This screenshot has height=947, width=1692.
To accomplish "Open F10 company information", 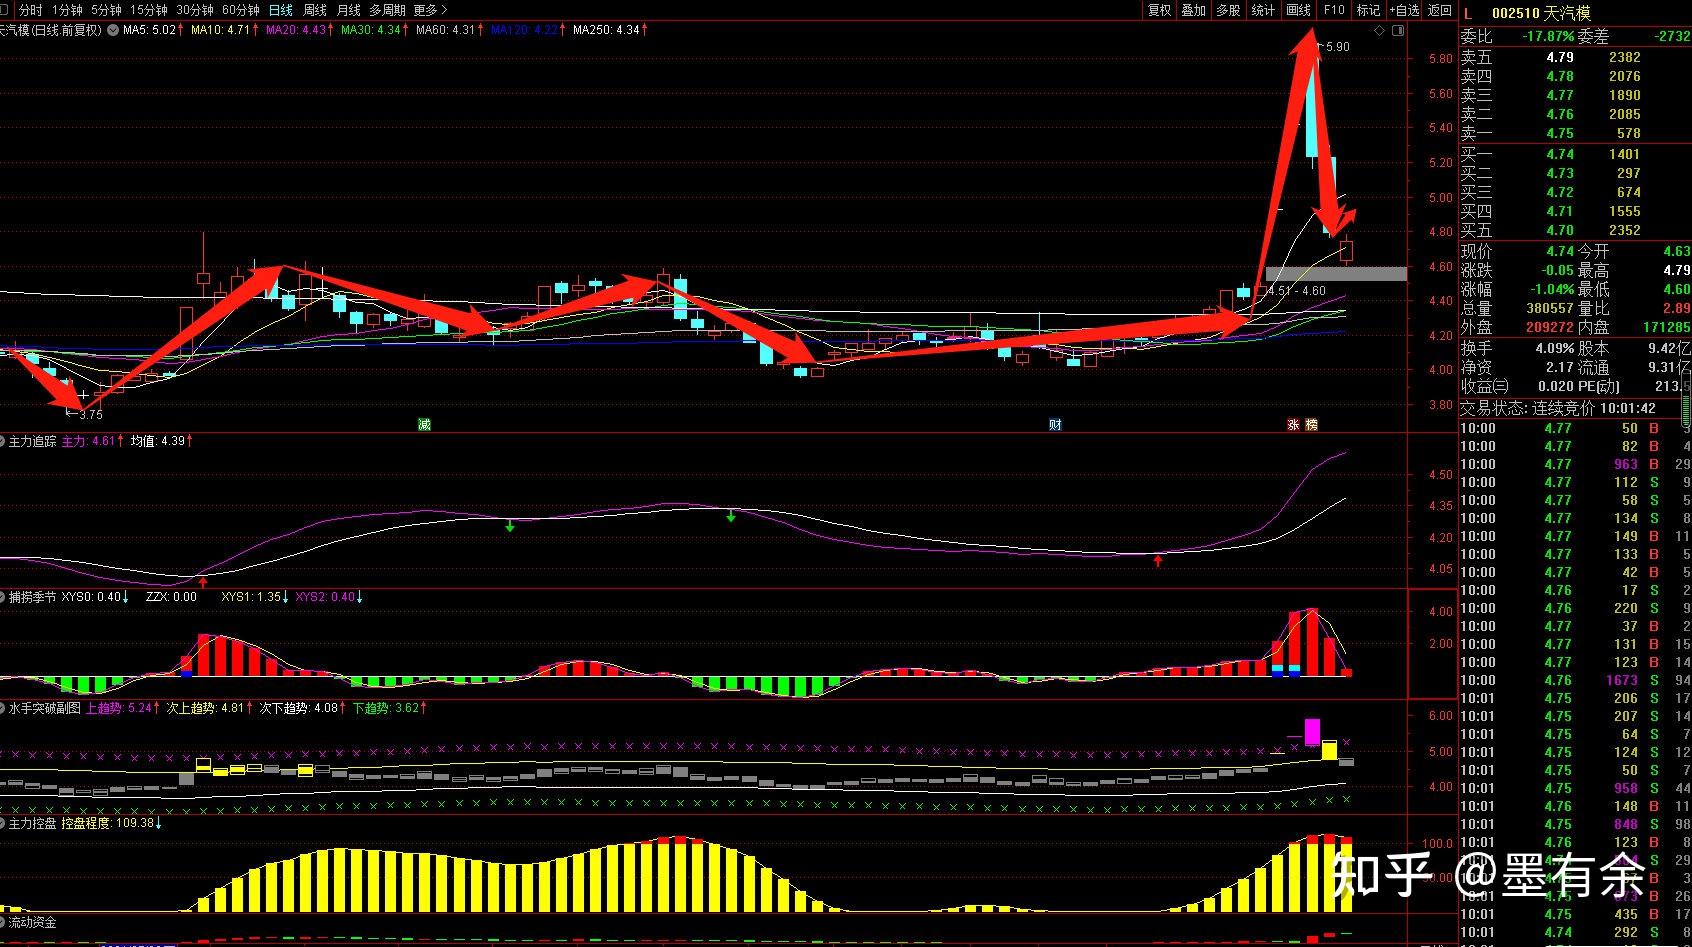I will tap(1334, 10).
